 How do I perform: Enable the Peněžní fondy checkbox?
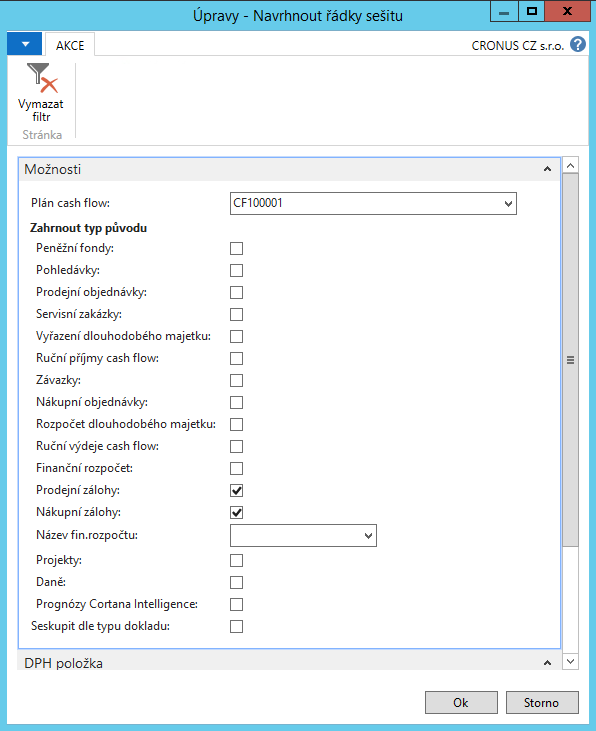point(236,248)
